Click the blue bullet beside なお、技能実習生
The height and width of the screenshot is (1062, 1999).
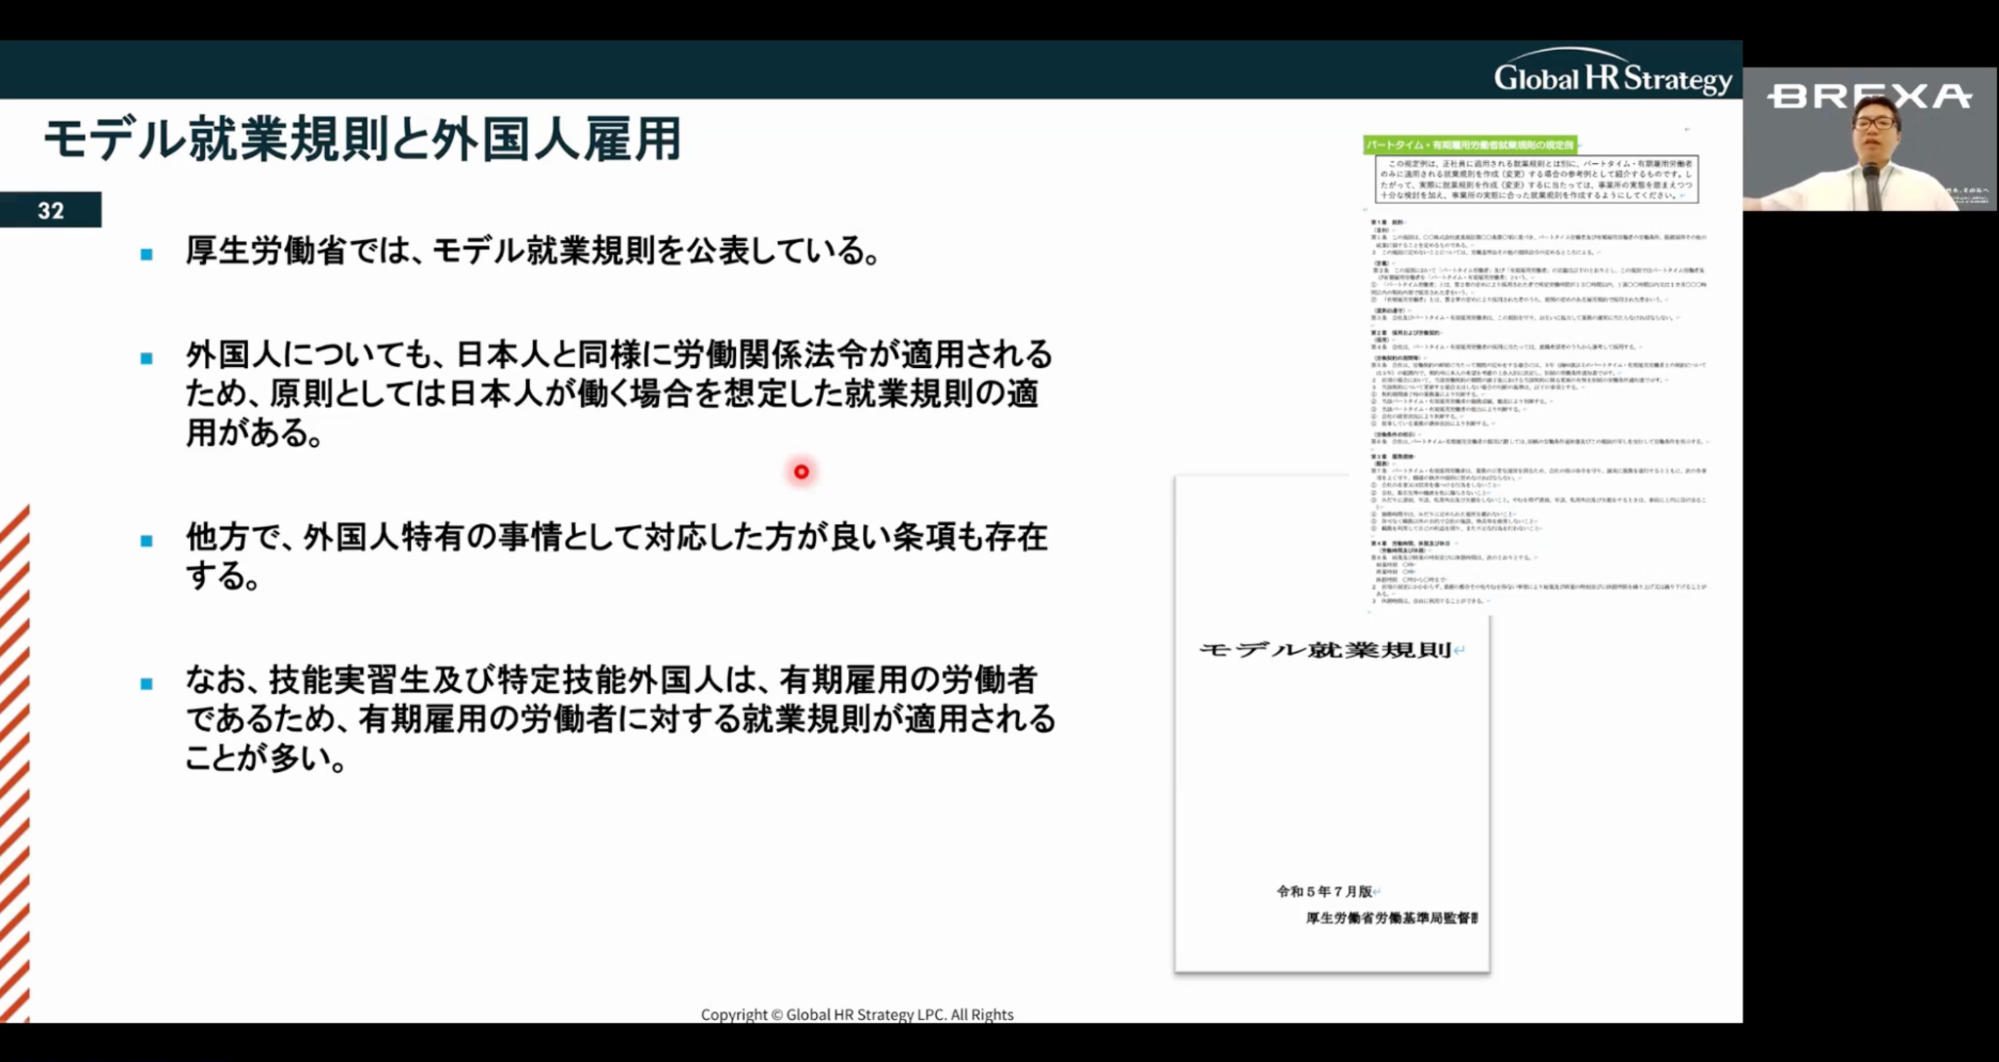[147, 684]
